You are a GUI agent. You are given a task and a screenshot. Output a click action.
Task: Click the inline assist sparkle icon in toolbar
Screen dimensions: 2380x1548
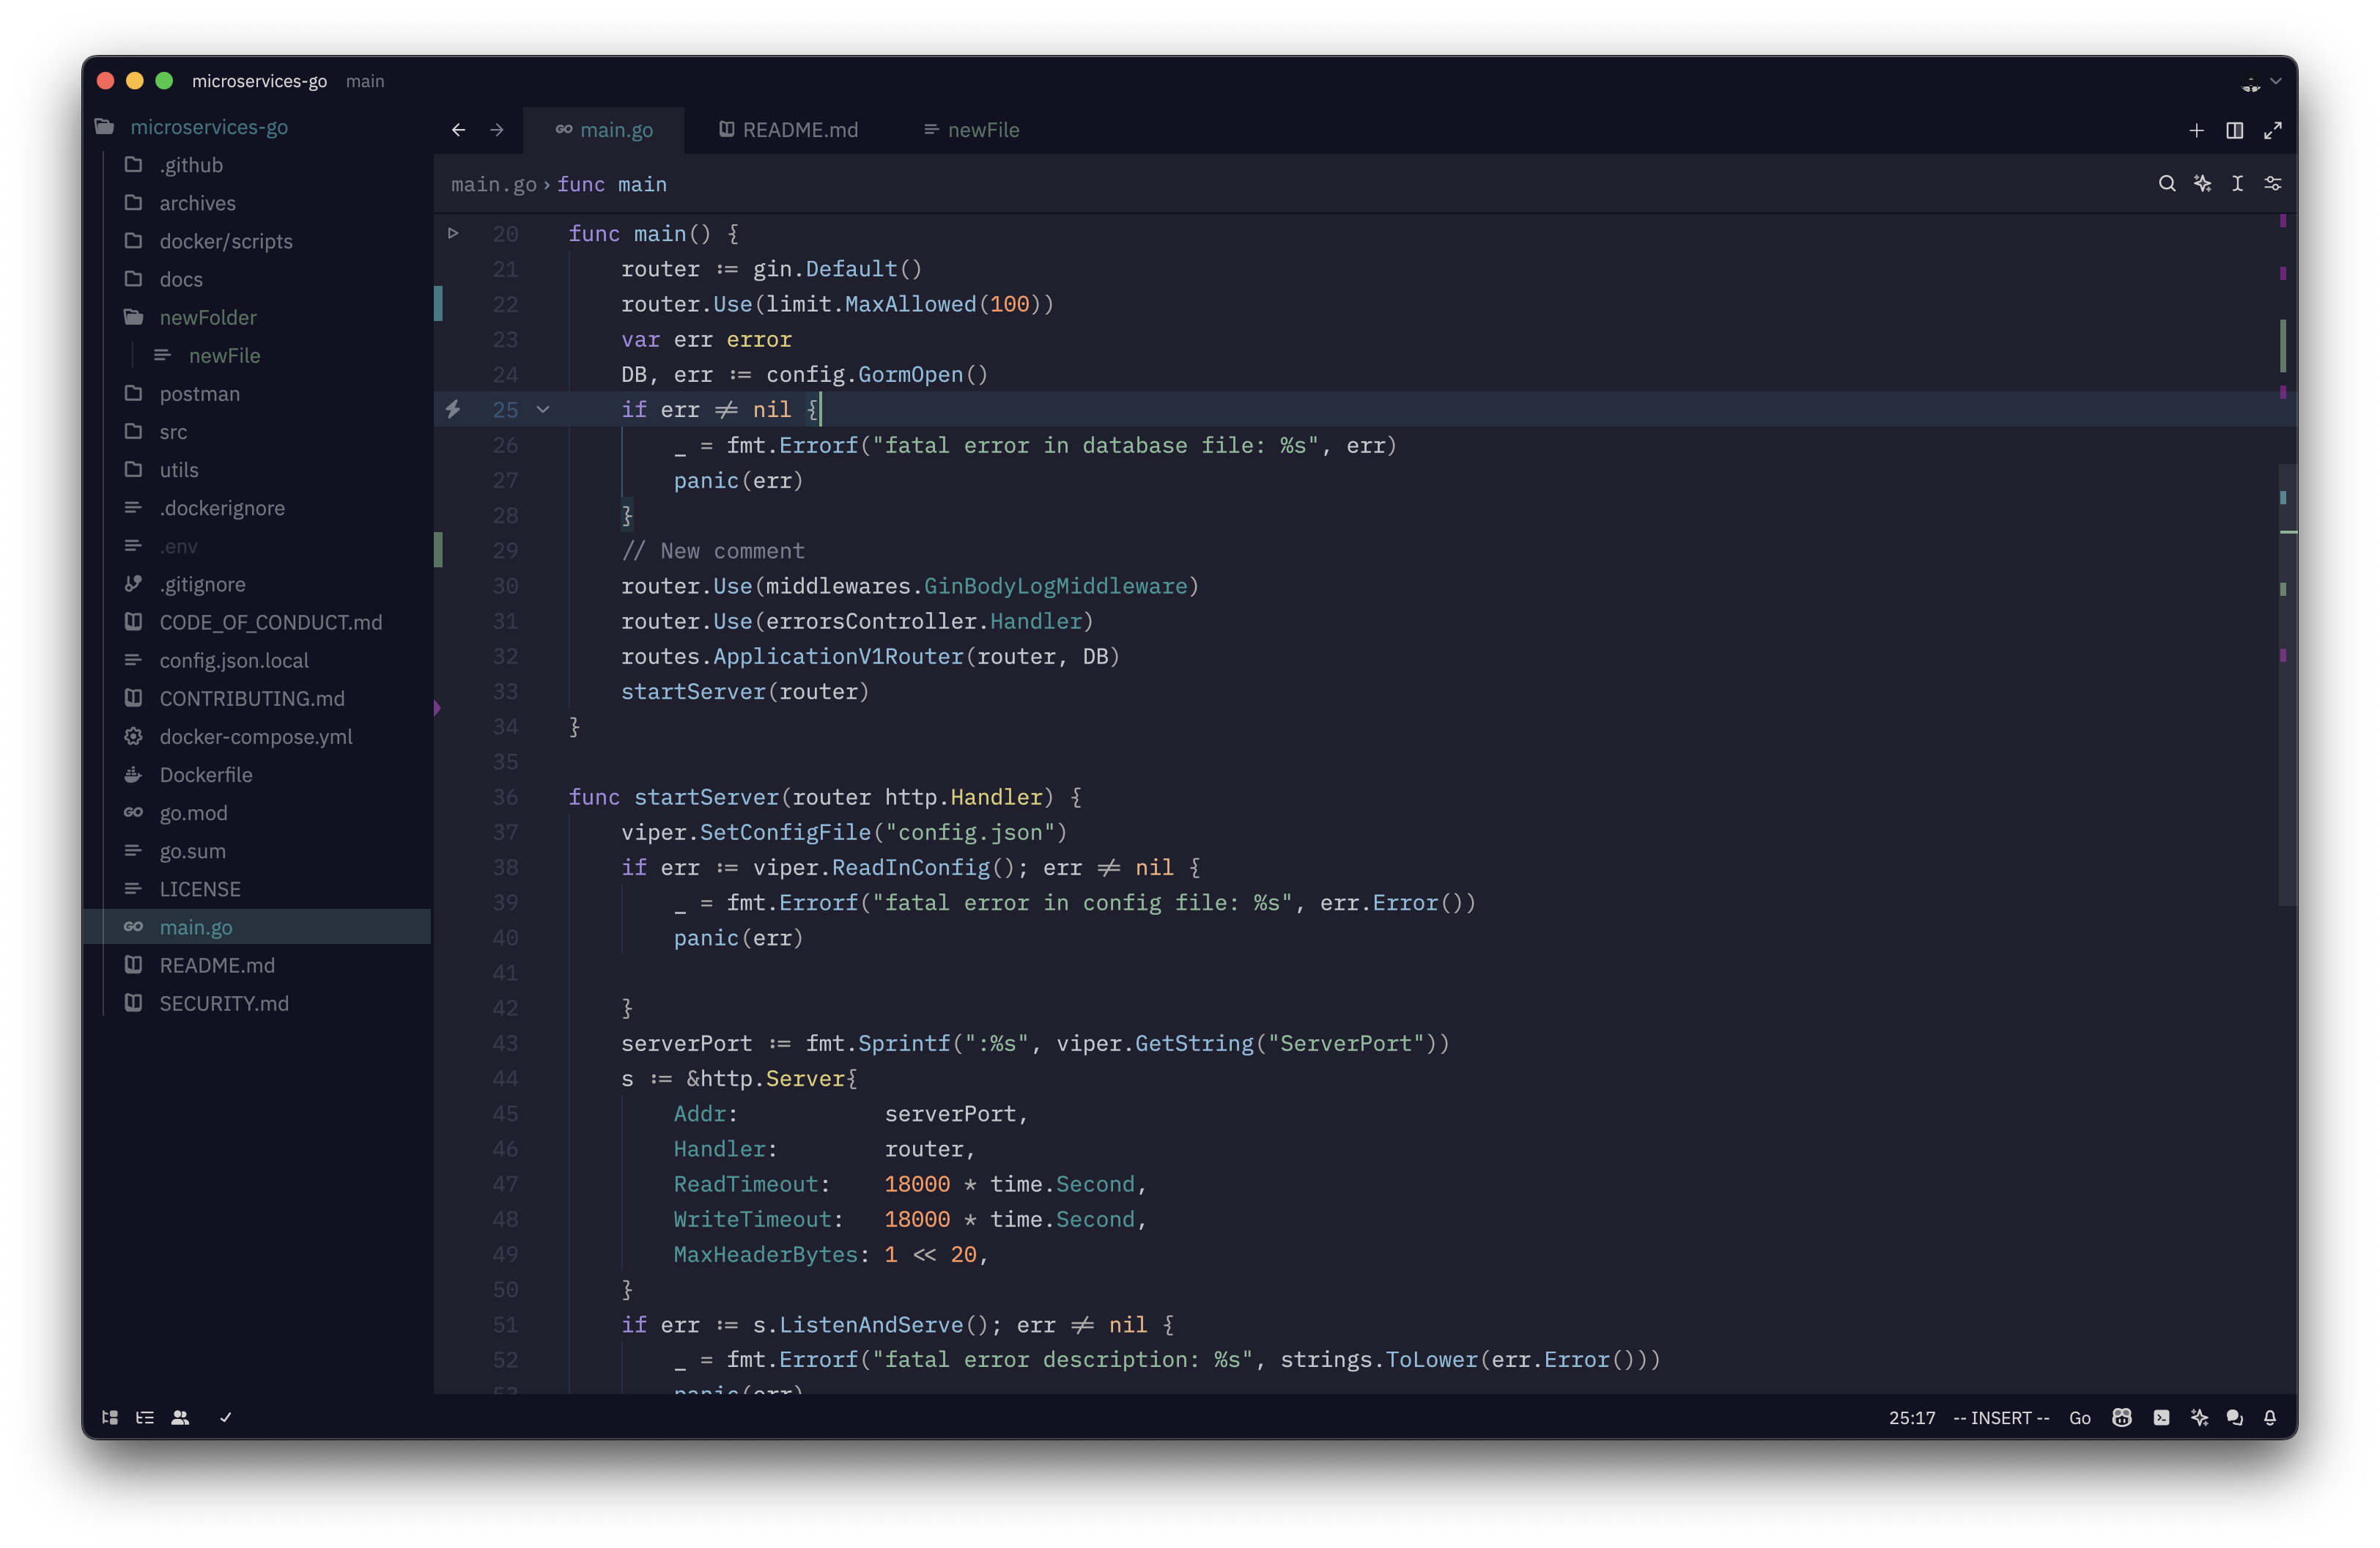coord(2202,184)
